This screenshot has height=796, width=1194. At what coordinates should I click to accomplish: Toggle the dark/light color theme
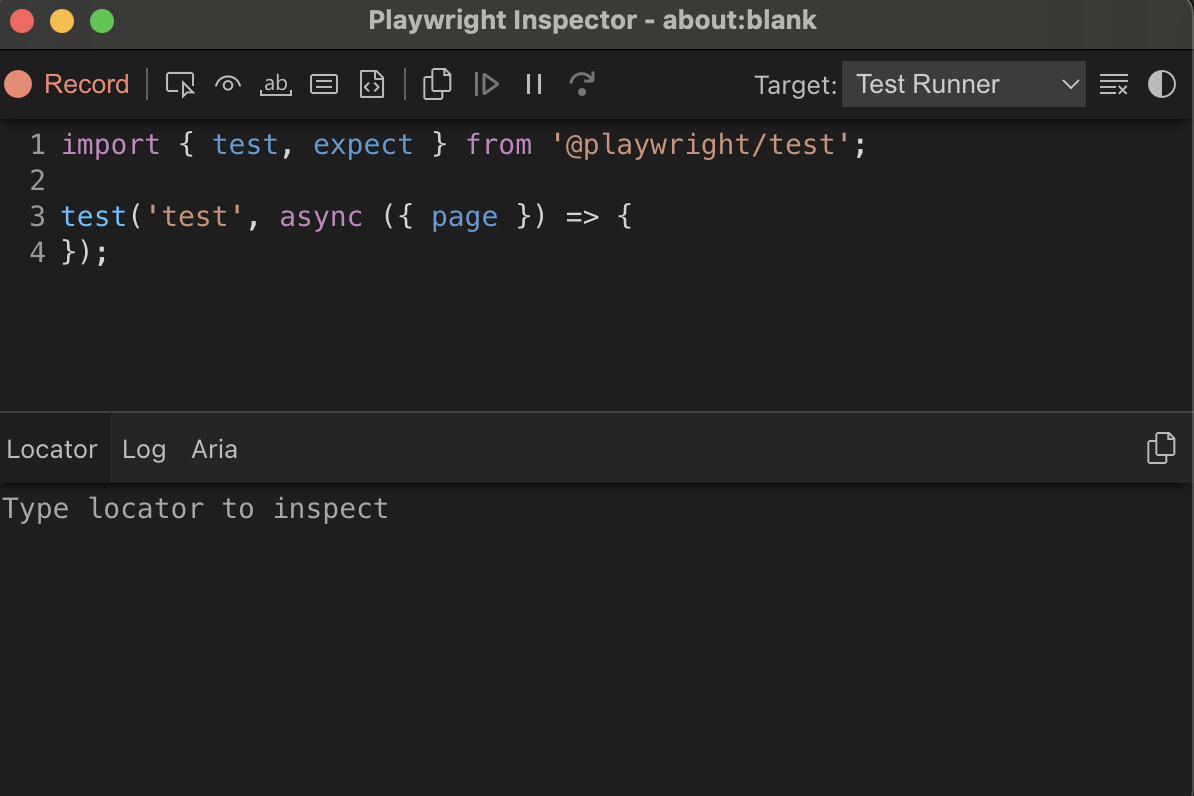click(x=1161, y=85)
